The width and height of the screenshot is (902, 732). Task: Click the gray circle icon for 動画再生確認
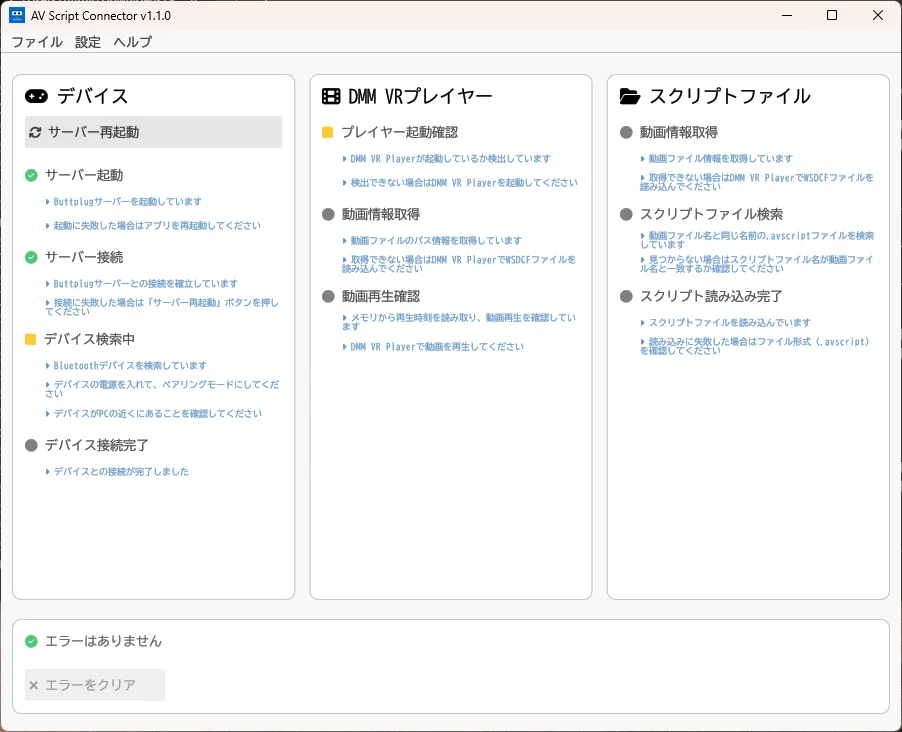pyautogui.click(x=328, y=296)
